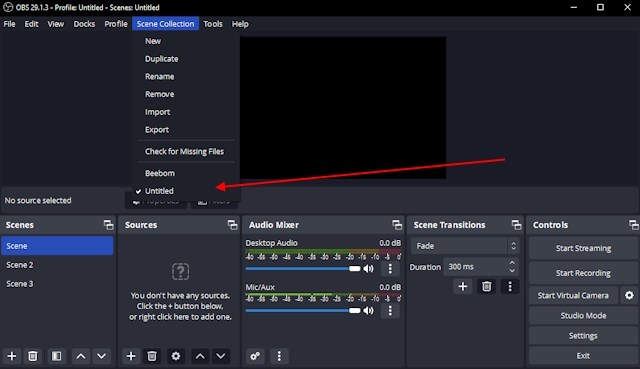The image size is (640, 369).
Task: Open transition properties three-dot menu
Action: (x=510, y=287)
